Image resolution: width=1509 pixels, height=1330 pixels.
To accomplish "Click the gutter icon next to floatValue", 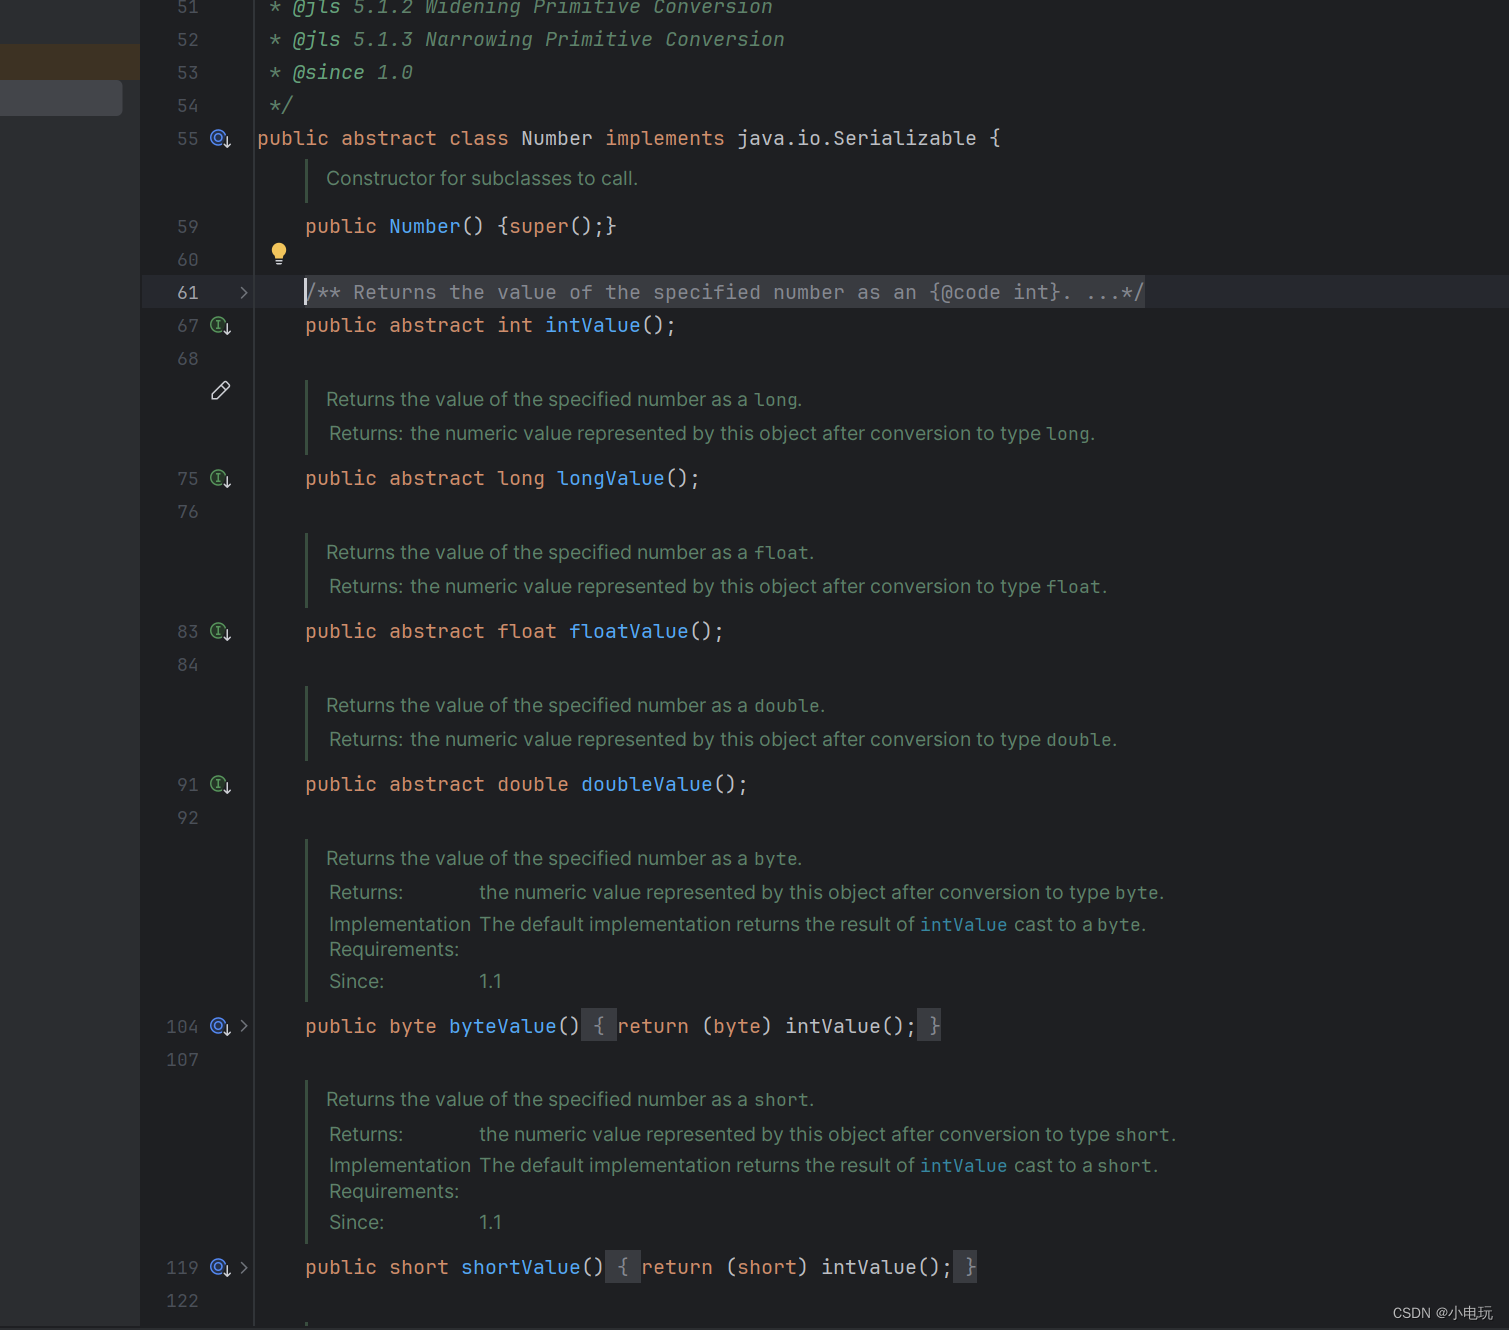I will pyautogui.click(x=220, y=632).
